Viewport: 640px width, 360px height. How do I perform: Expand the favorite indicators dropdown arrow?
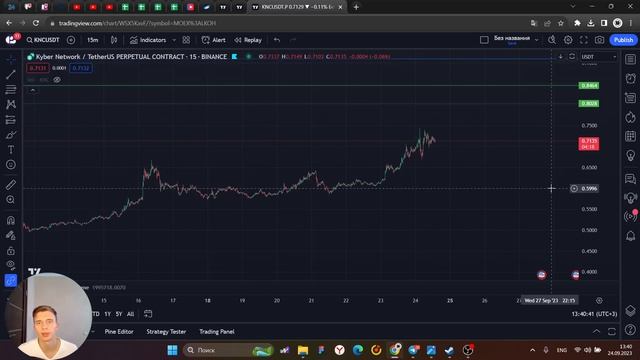pos(174,40)
